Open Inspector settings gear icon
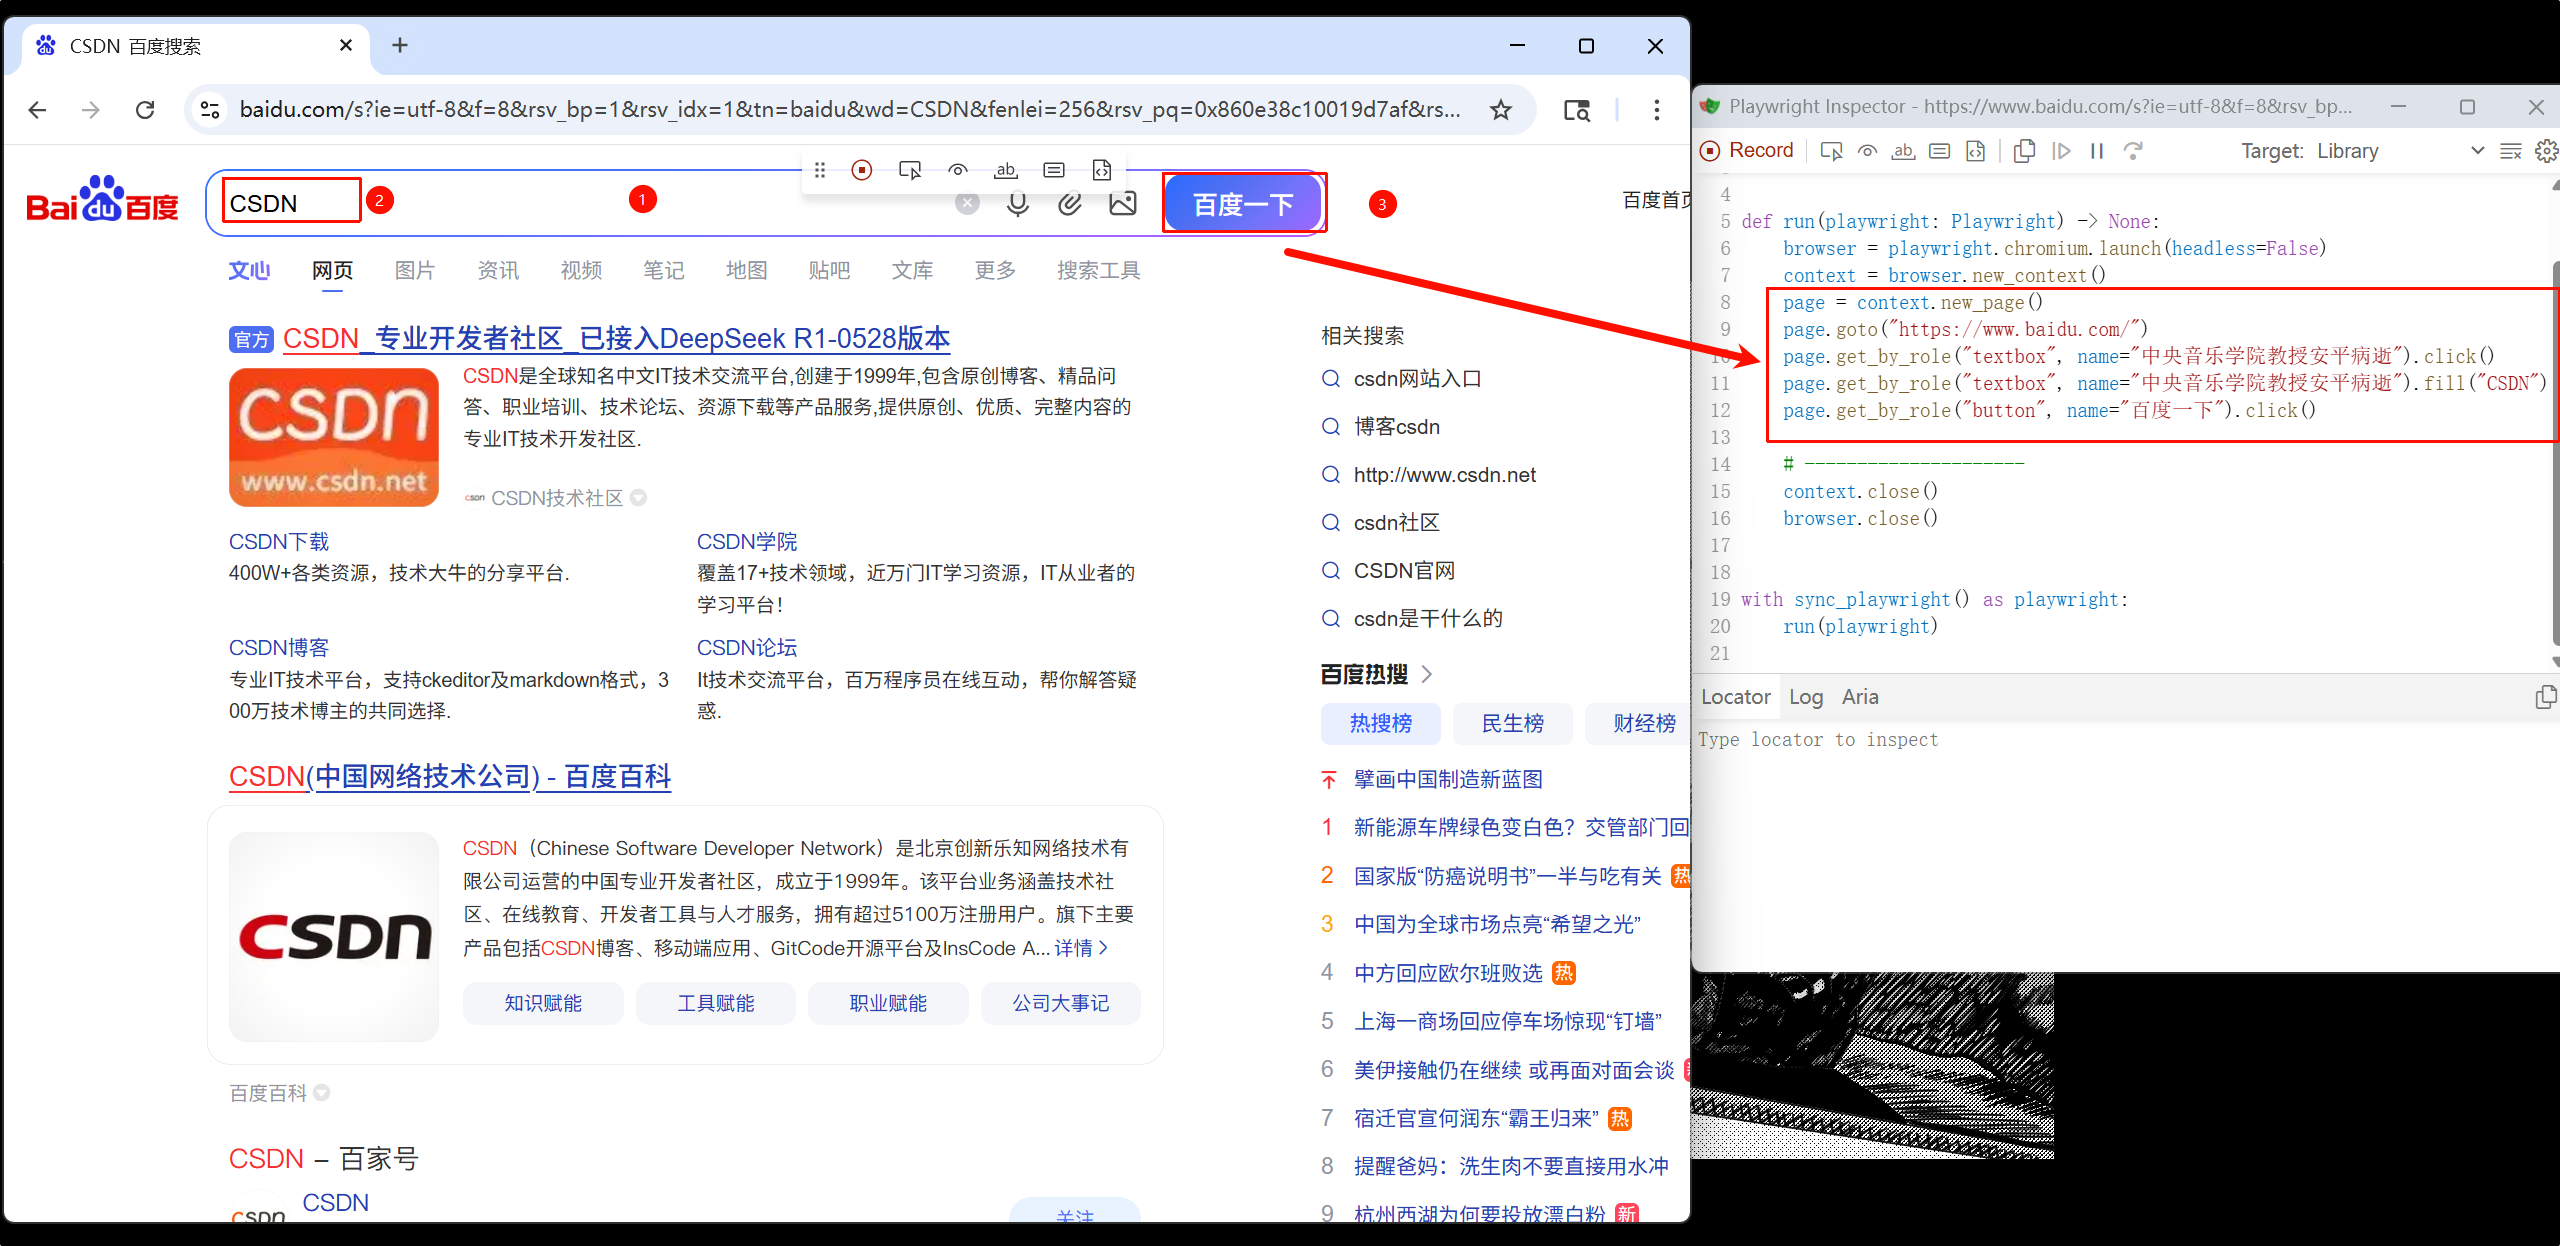Screen dimensions: 2560x1246 2546,151
